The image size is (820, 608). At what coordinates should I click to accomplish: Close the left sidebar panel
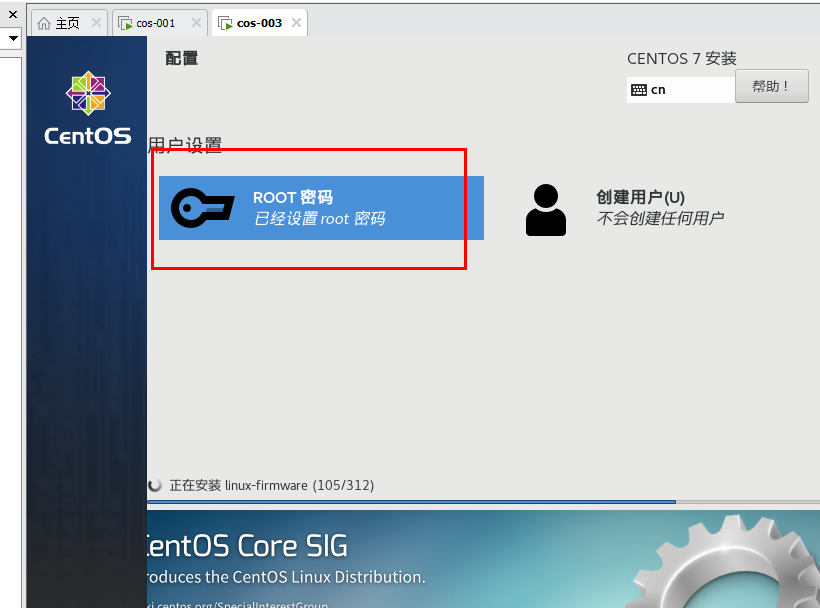[x=13, y=14]
